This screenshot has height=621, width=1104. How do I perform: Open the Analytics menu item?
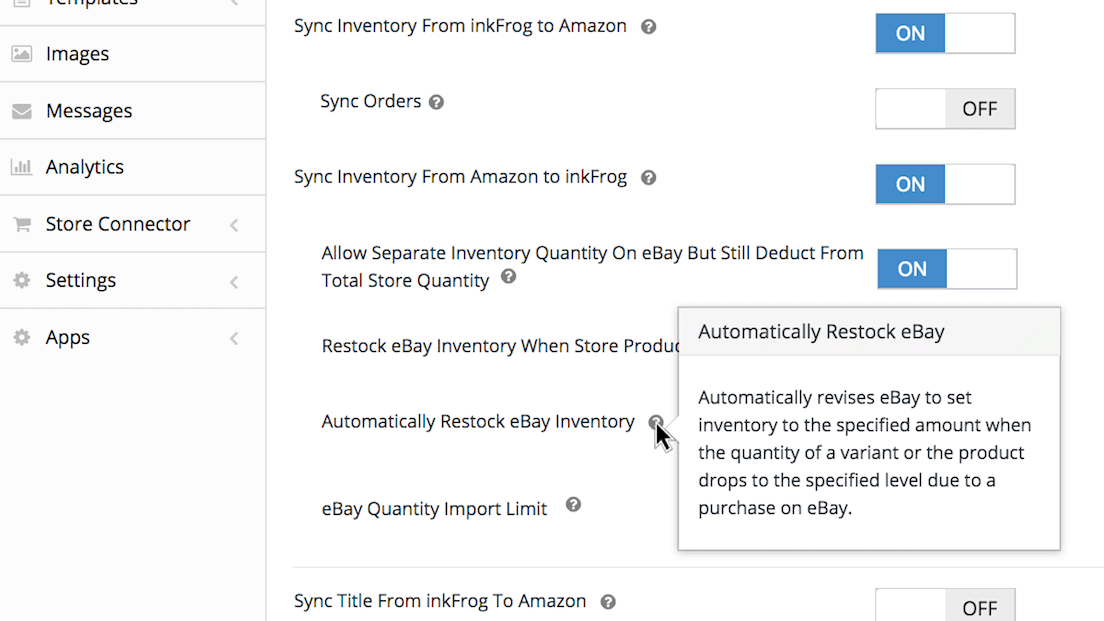click(x=132, y=167)
